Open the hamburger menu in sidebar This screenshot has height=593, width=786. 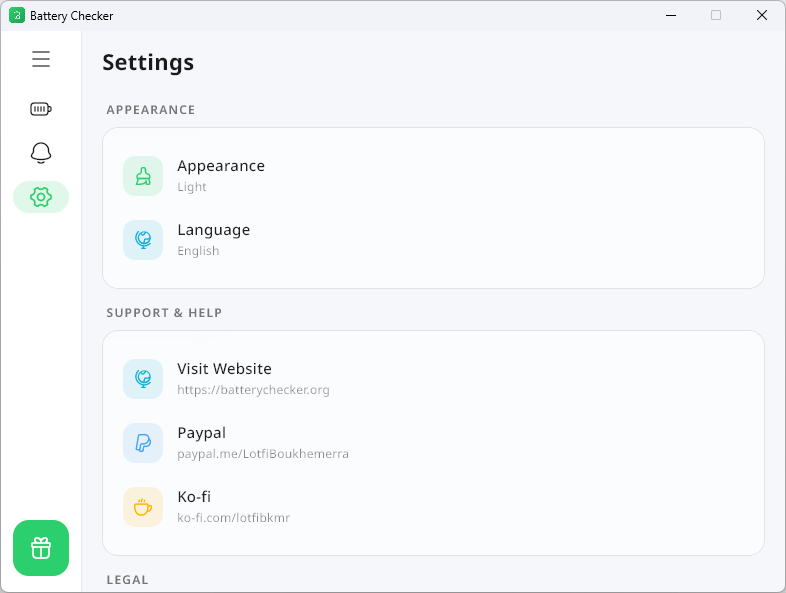coord(41,59)
